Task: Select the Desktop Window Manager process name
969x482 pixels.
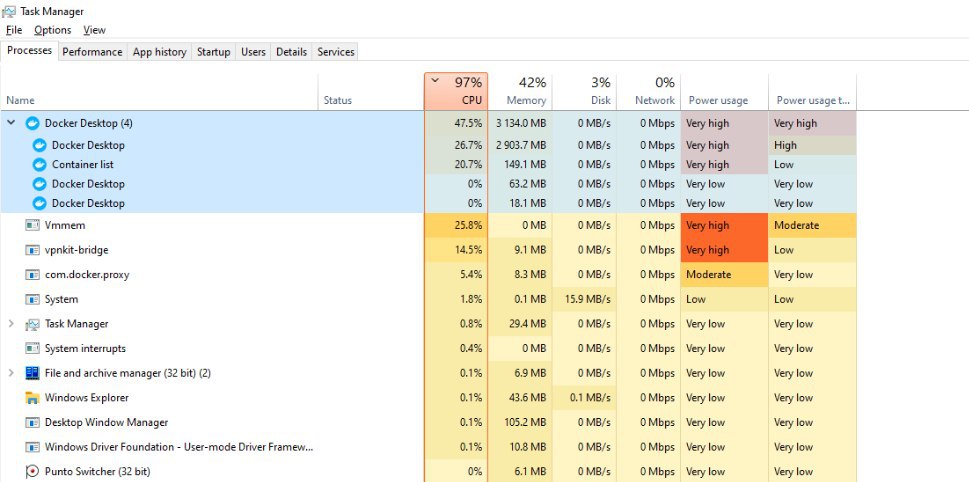Action: 106,423
